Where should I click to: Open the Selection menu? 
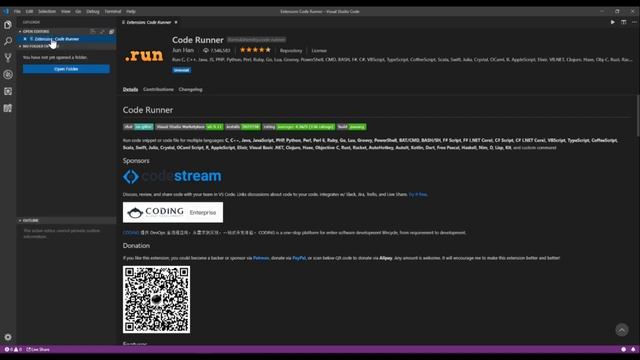click(47, 11)
